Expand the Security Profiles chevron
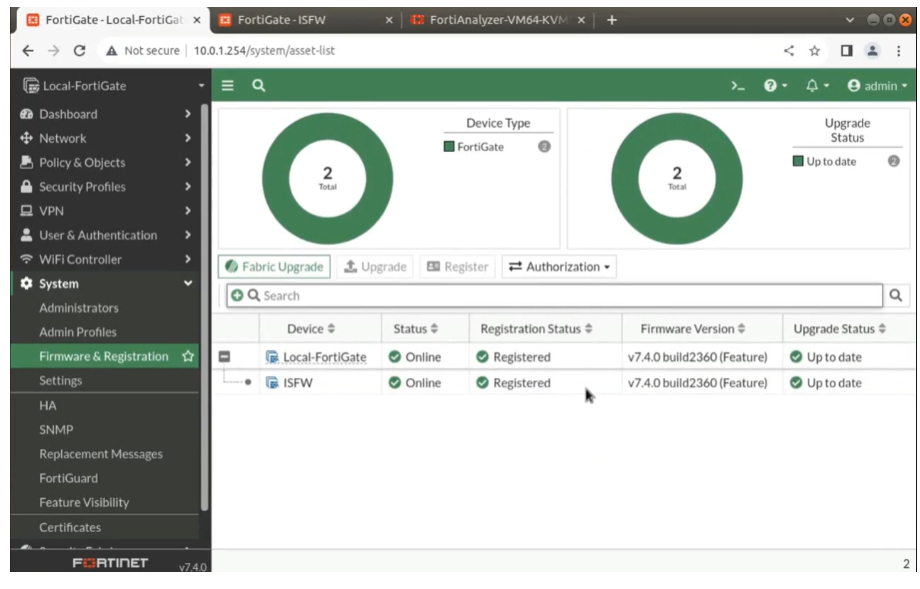The width and height of the screenshot is (920, 589). (x=188, y=187)
